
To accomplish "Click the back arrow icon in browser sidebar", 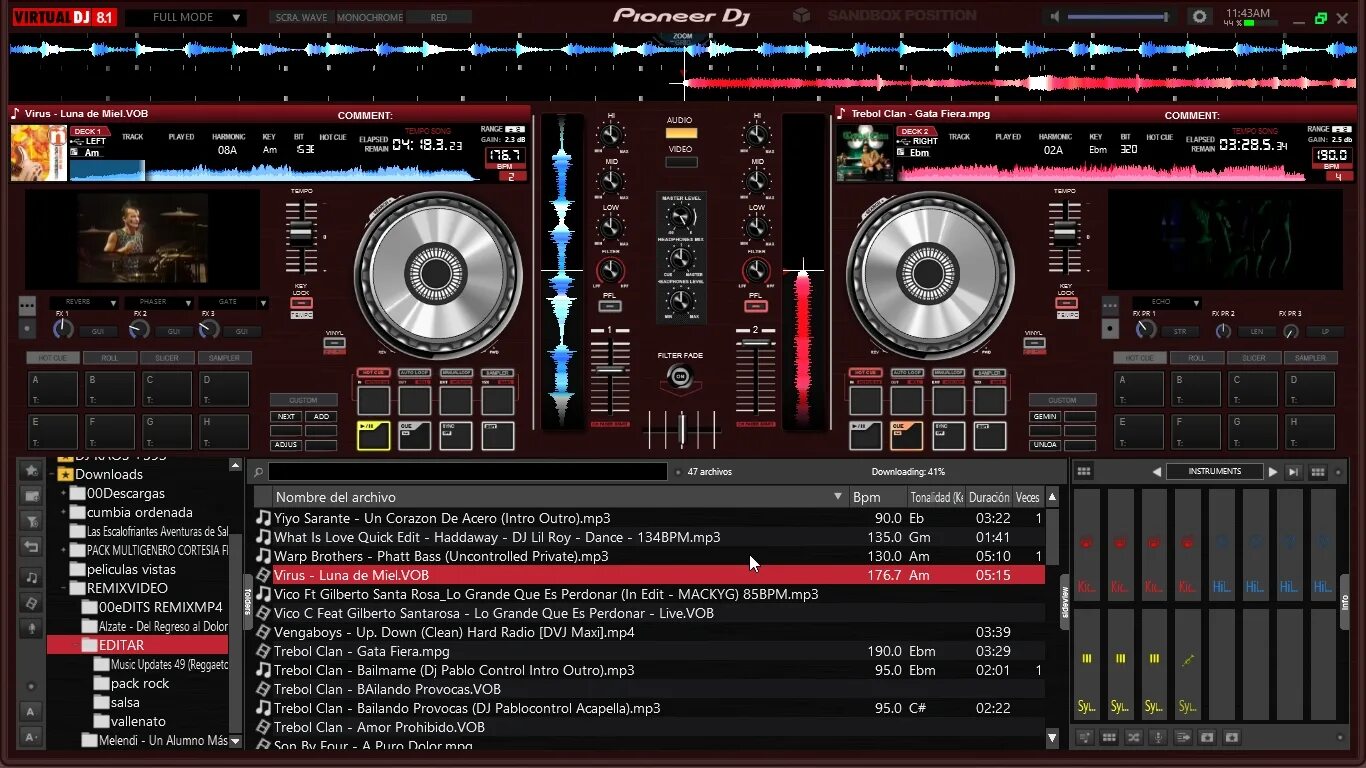I will [x=31, y=546].
